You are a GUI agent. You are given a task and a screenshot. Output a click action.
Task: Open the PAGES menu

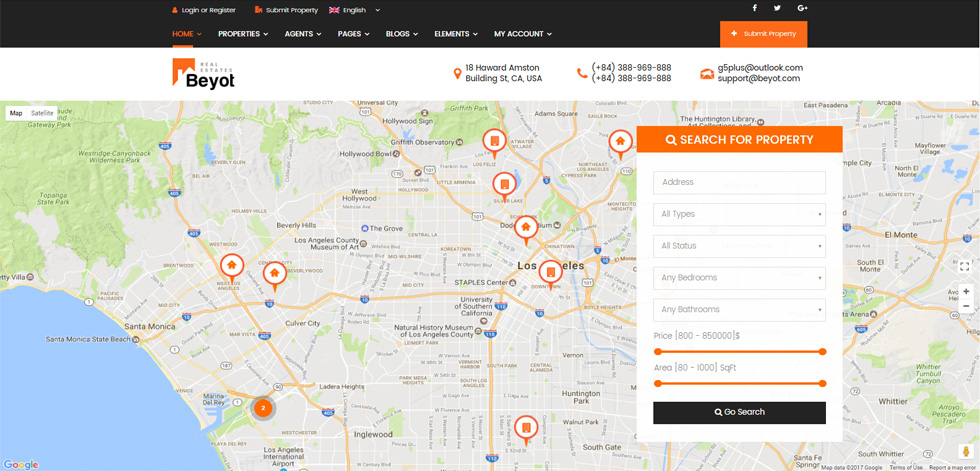(354, 34)
